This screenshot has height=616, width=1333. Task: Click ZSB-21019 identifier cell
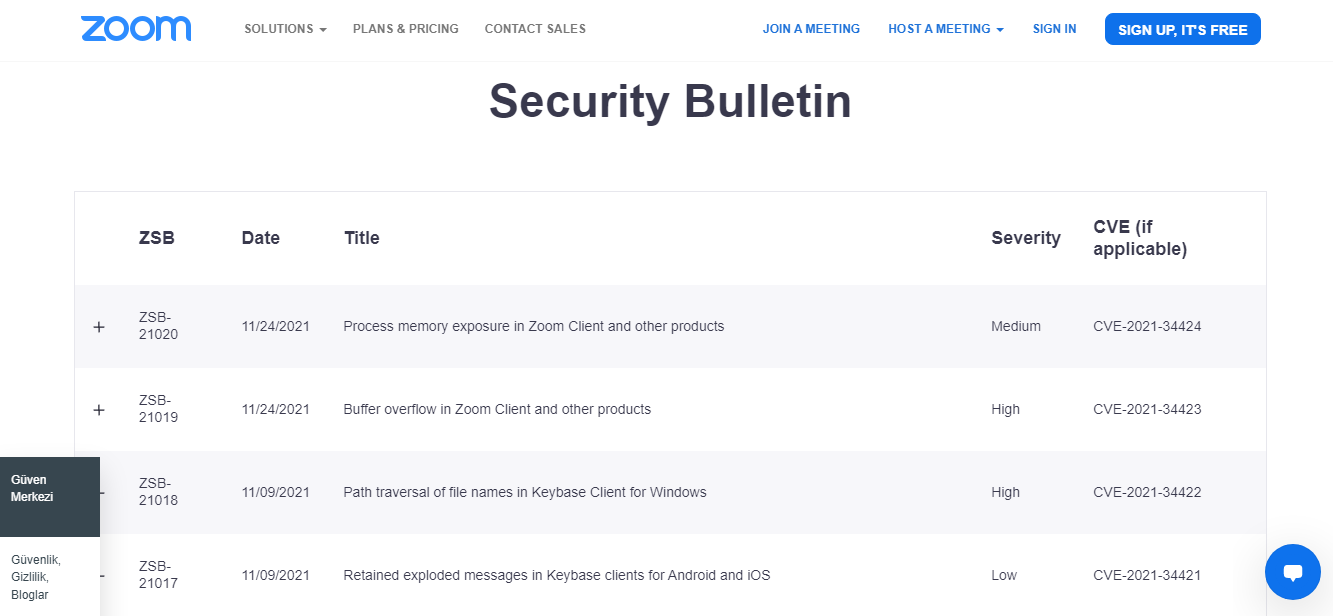[159, 409]
